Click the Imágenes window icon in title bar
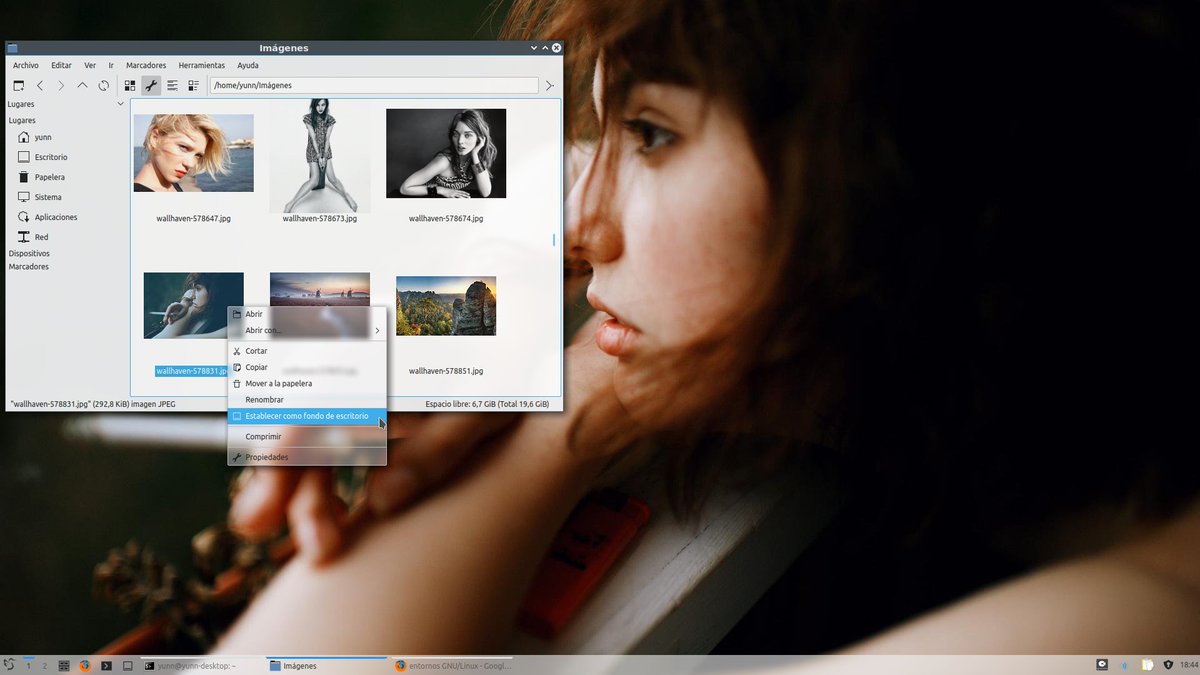 (13, 48)
